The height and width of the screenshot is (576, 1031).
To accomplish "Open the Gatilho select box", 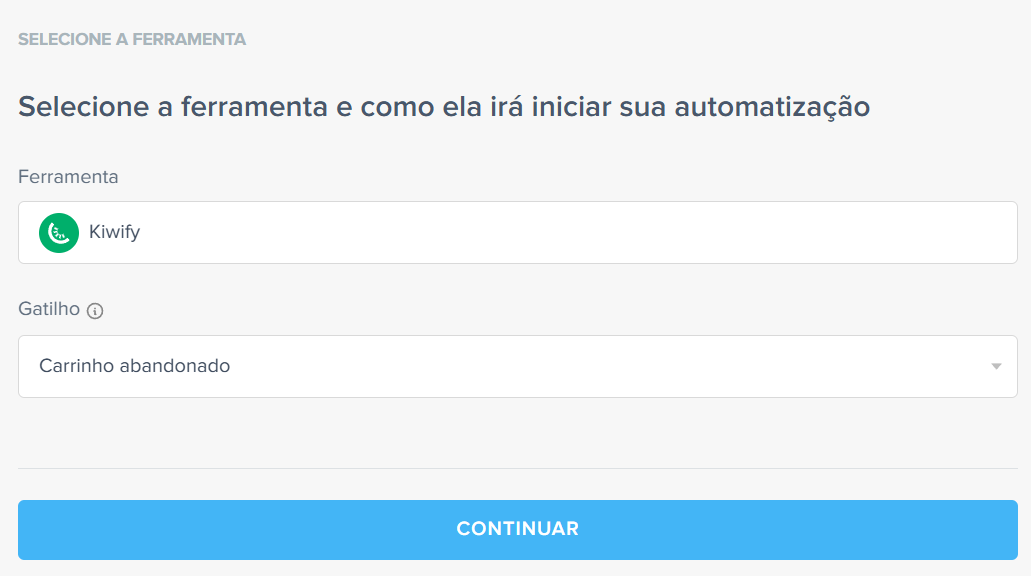I will pos(517,366).
